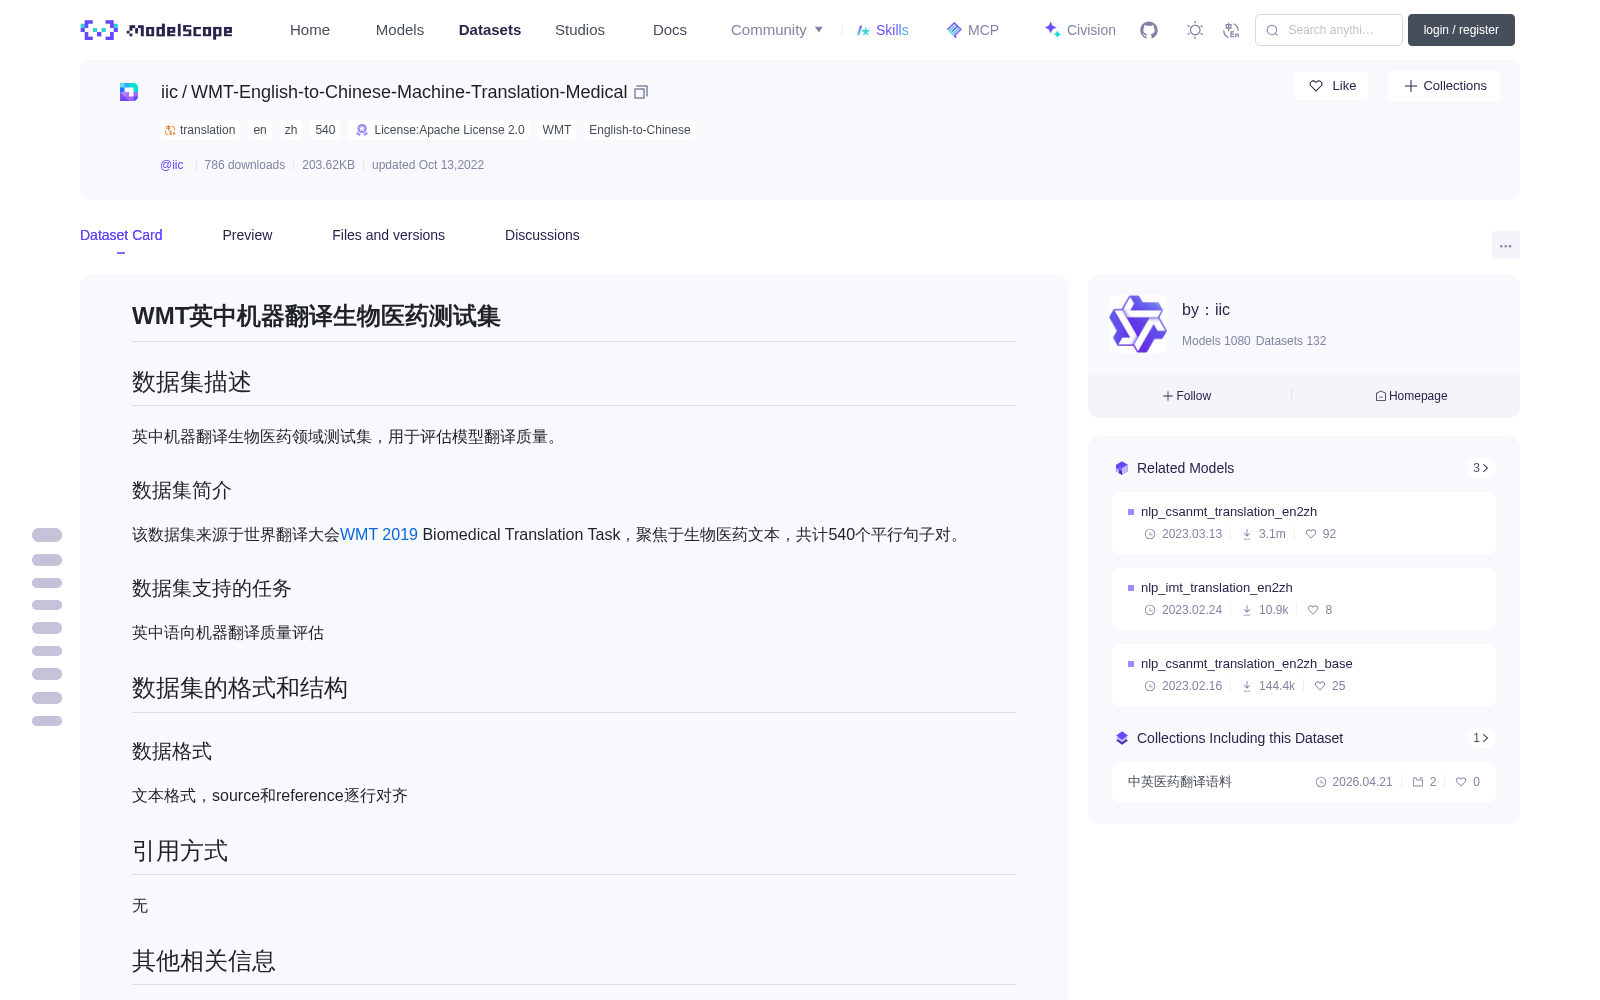Click the Skills sparkle icon
Viewport: 1600px width, 1000px height.
coord(863,30)
